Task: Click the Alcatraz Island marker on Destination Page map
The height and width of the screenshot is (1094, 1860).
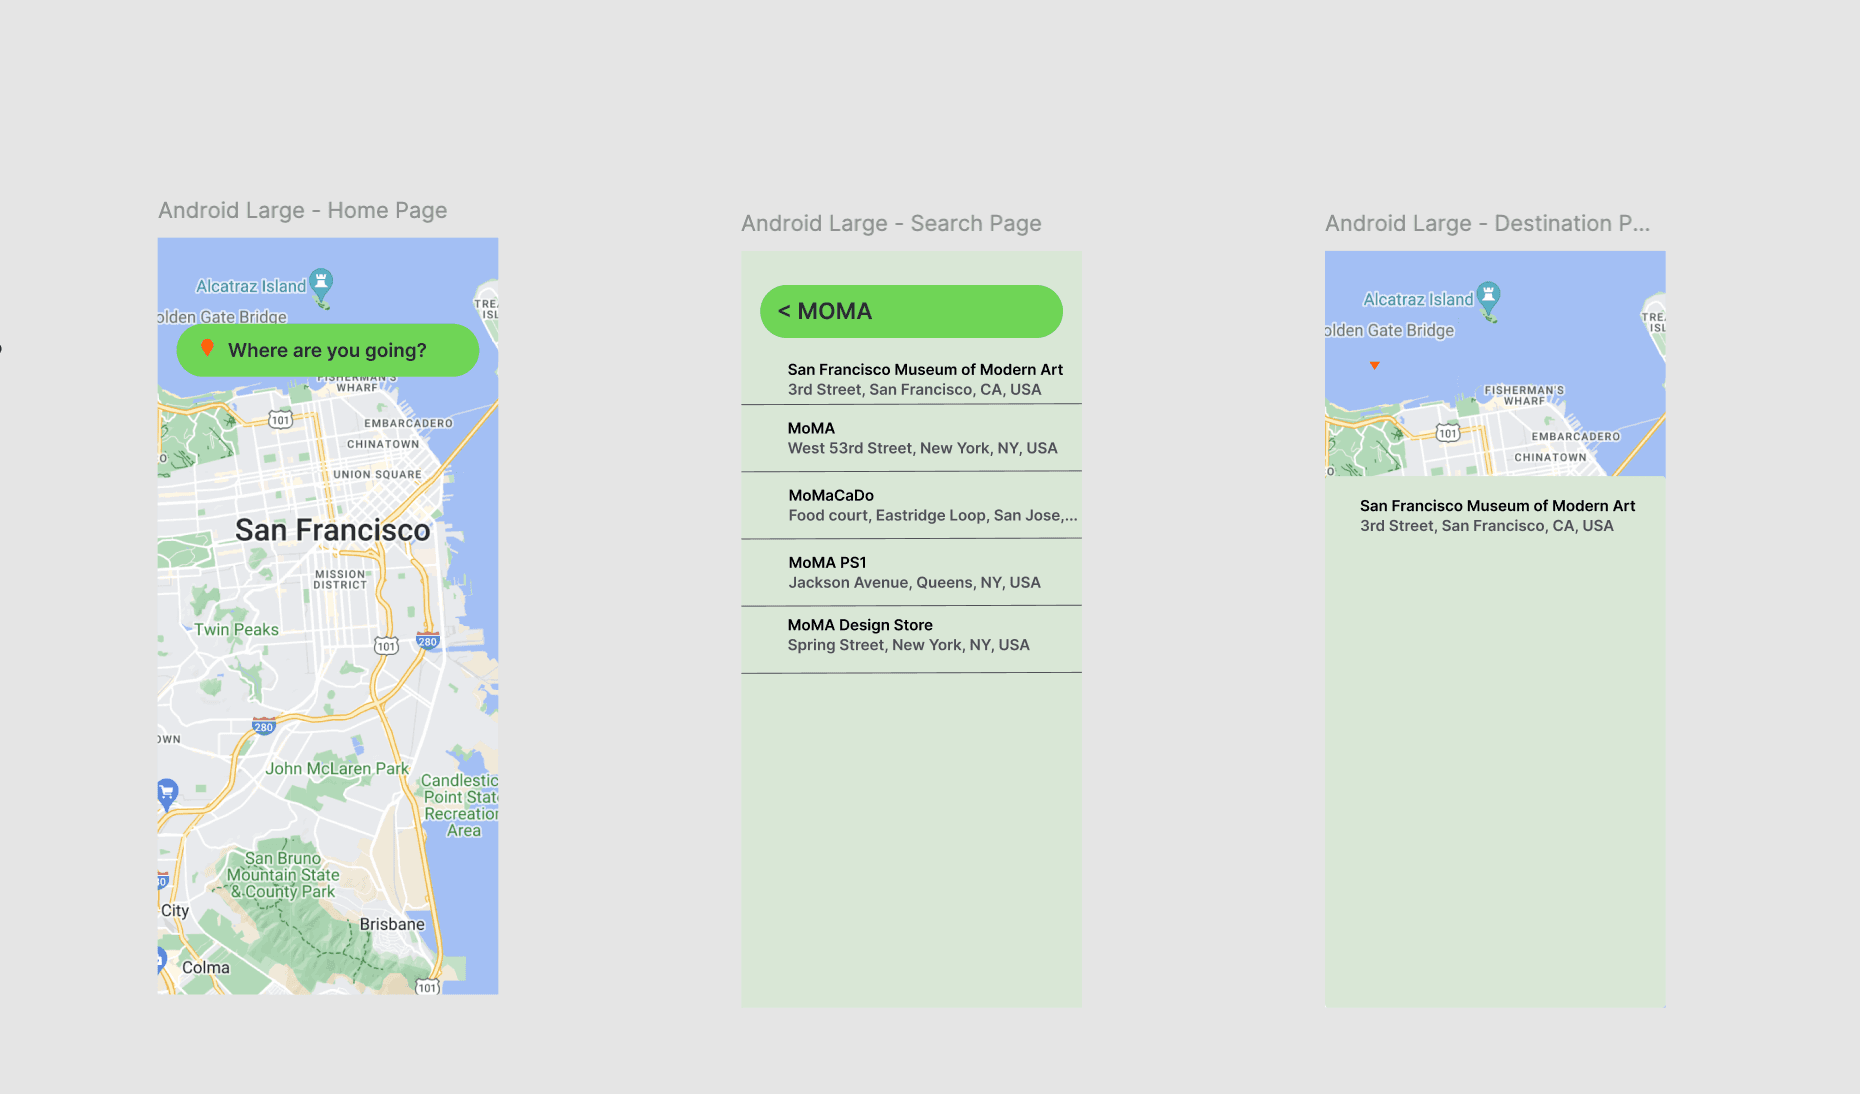Action: (x=1489, y=299)
